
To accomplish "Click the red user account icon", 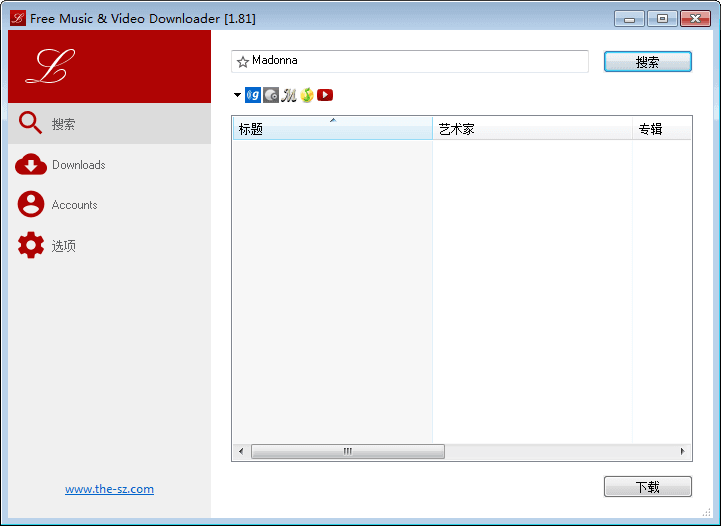I will pos(31,204).
